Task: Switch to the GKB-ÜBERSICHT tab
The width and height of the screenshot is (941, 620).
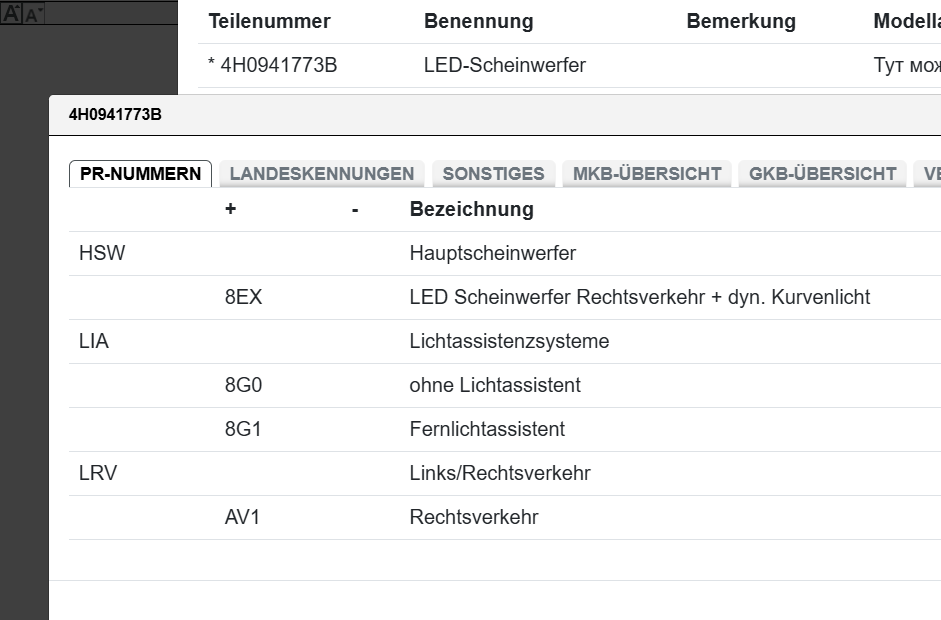Action: point(819,173)
